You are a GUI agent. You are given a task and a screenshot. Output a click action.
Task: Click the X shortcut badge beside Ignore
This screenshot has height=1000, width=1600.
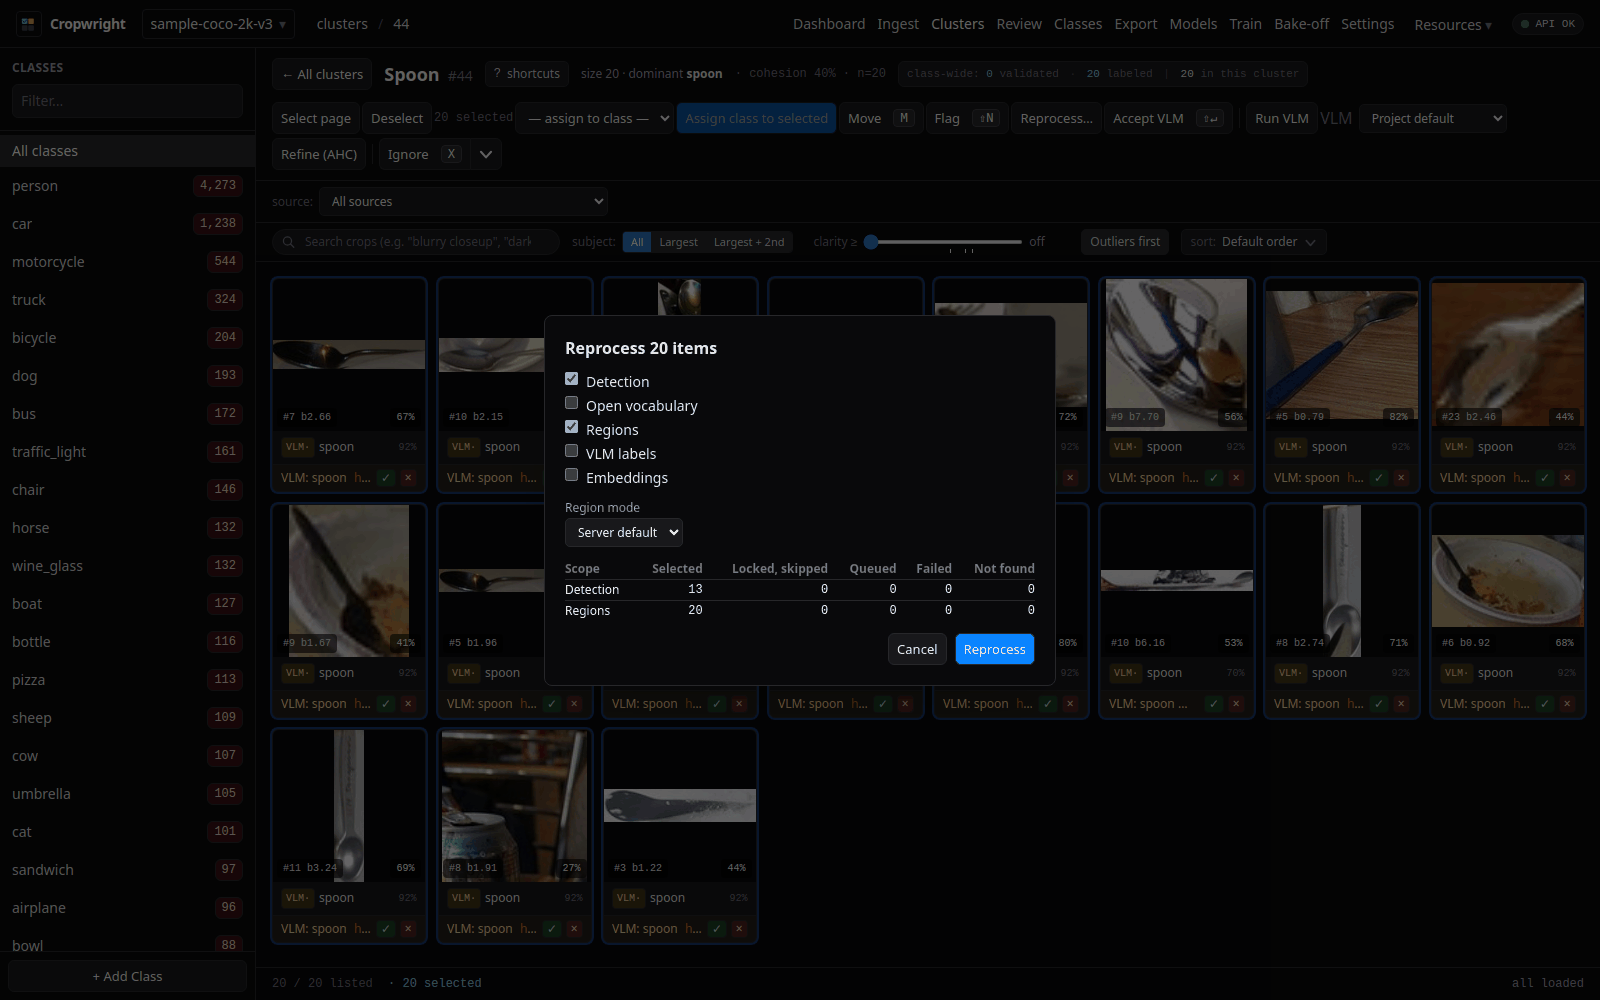pyautogui.click(x=452, y=154)
